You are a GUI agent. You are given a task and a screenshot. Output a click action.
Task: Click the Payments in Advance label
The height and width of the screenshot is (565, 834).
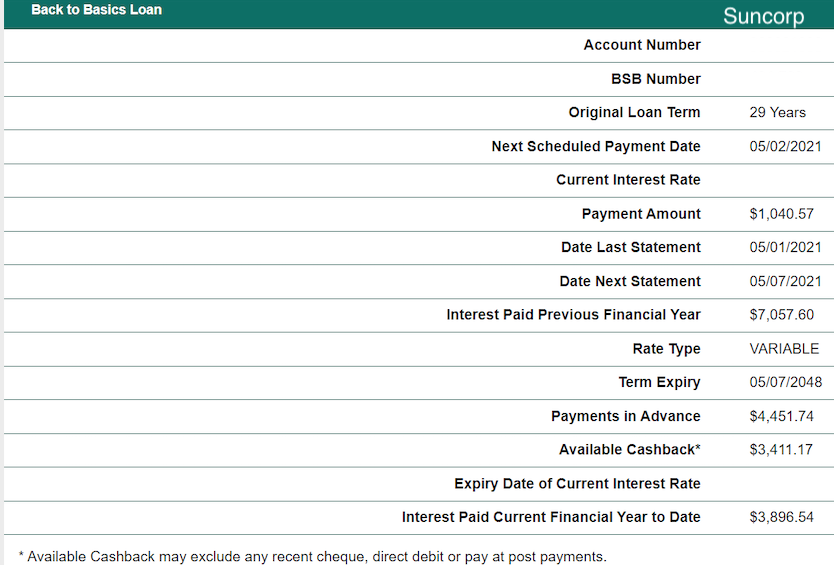(626, 416)
